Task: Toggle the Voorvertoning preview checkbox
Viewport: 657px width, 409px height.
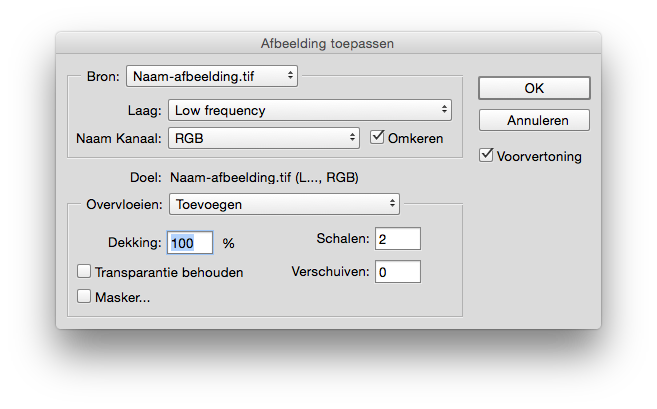Action: 486,155
